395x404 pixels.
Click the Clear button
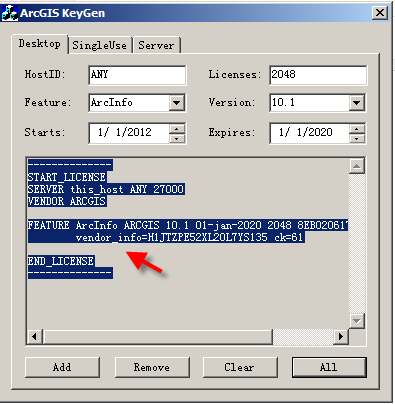pyautogui.click(x=240, y=367)
